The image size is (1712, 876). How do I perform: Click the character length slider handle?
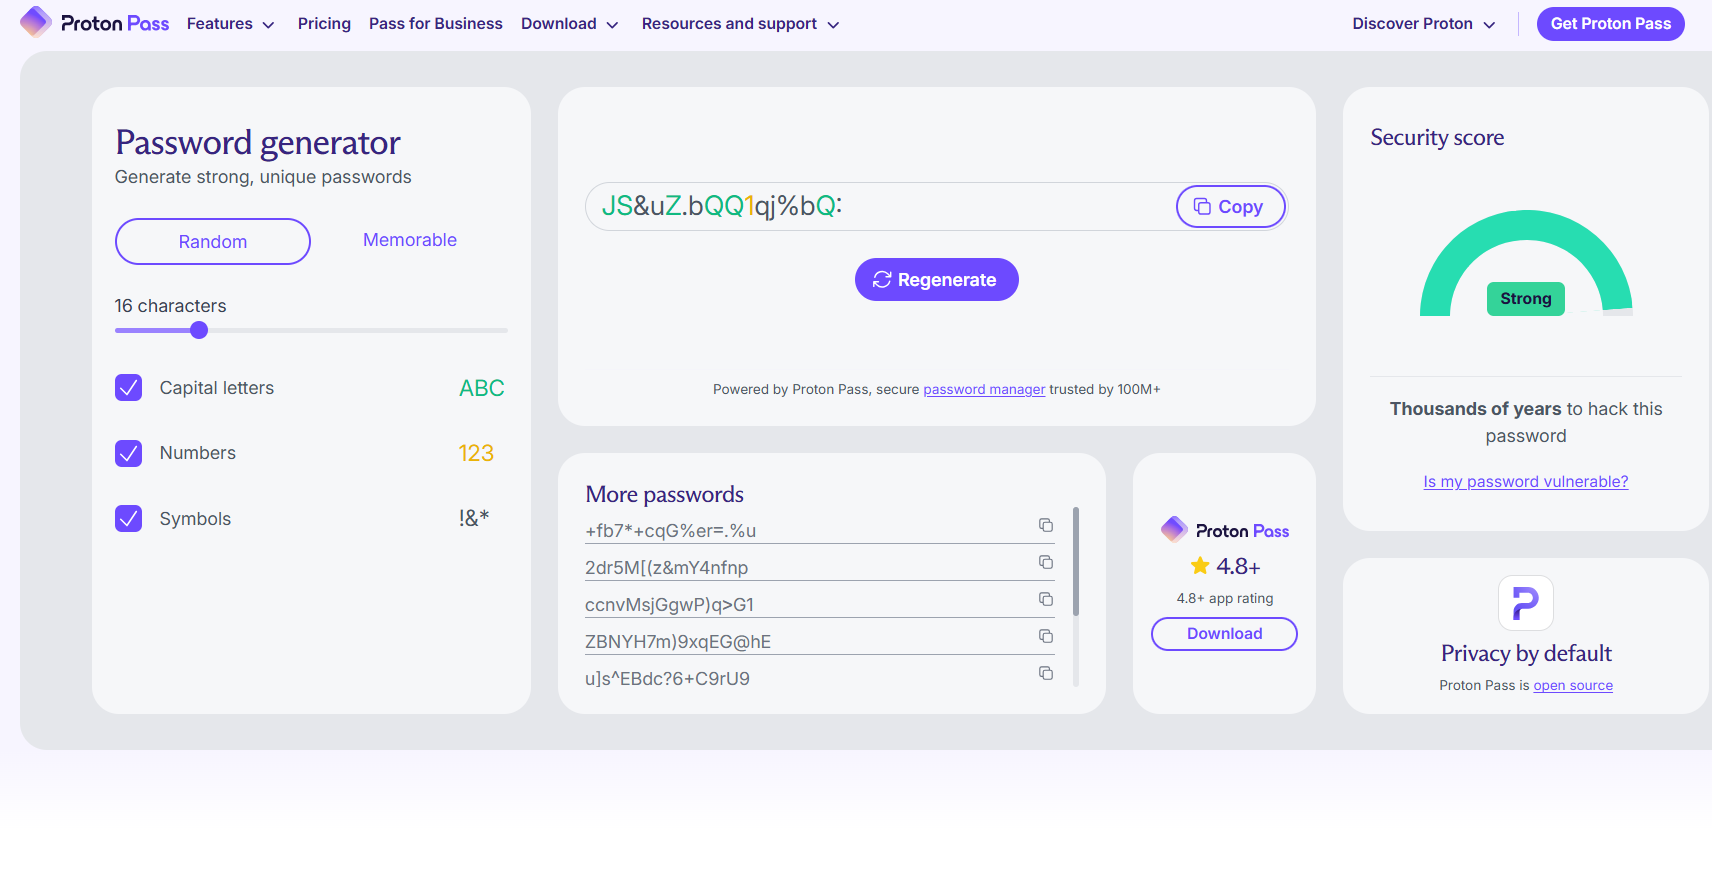pos(199,330)
